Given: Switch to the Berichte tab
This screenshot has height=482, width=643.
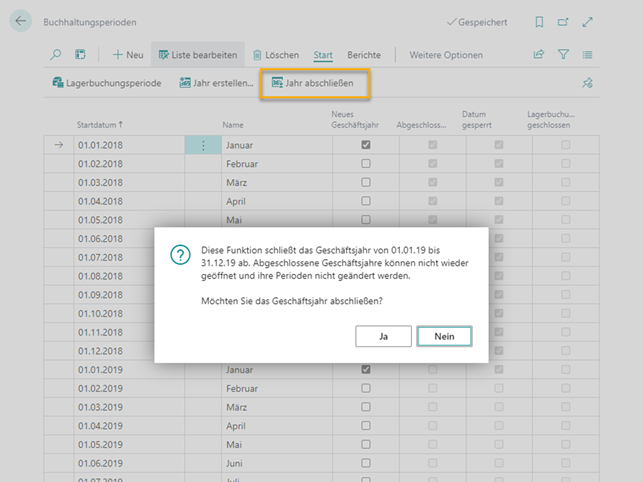Looking at the screenshot, I should 364,55.
